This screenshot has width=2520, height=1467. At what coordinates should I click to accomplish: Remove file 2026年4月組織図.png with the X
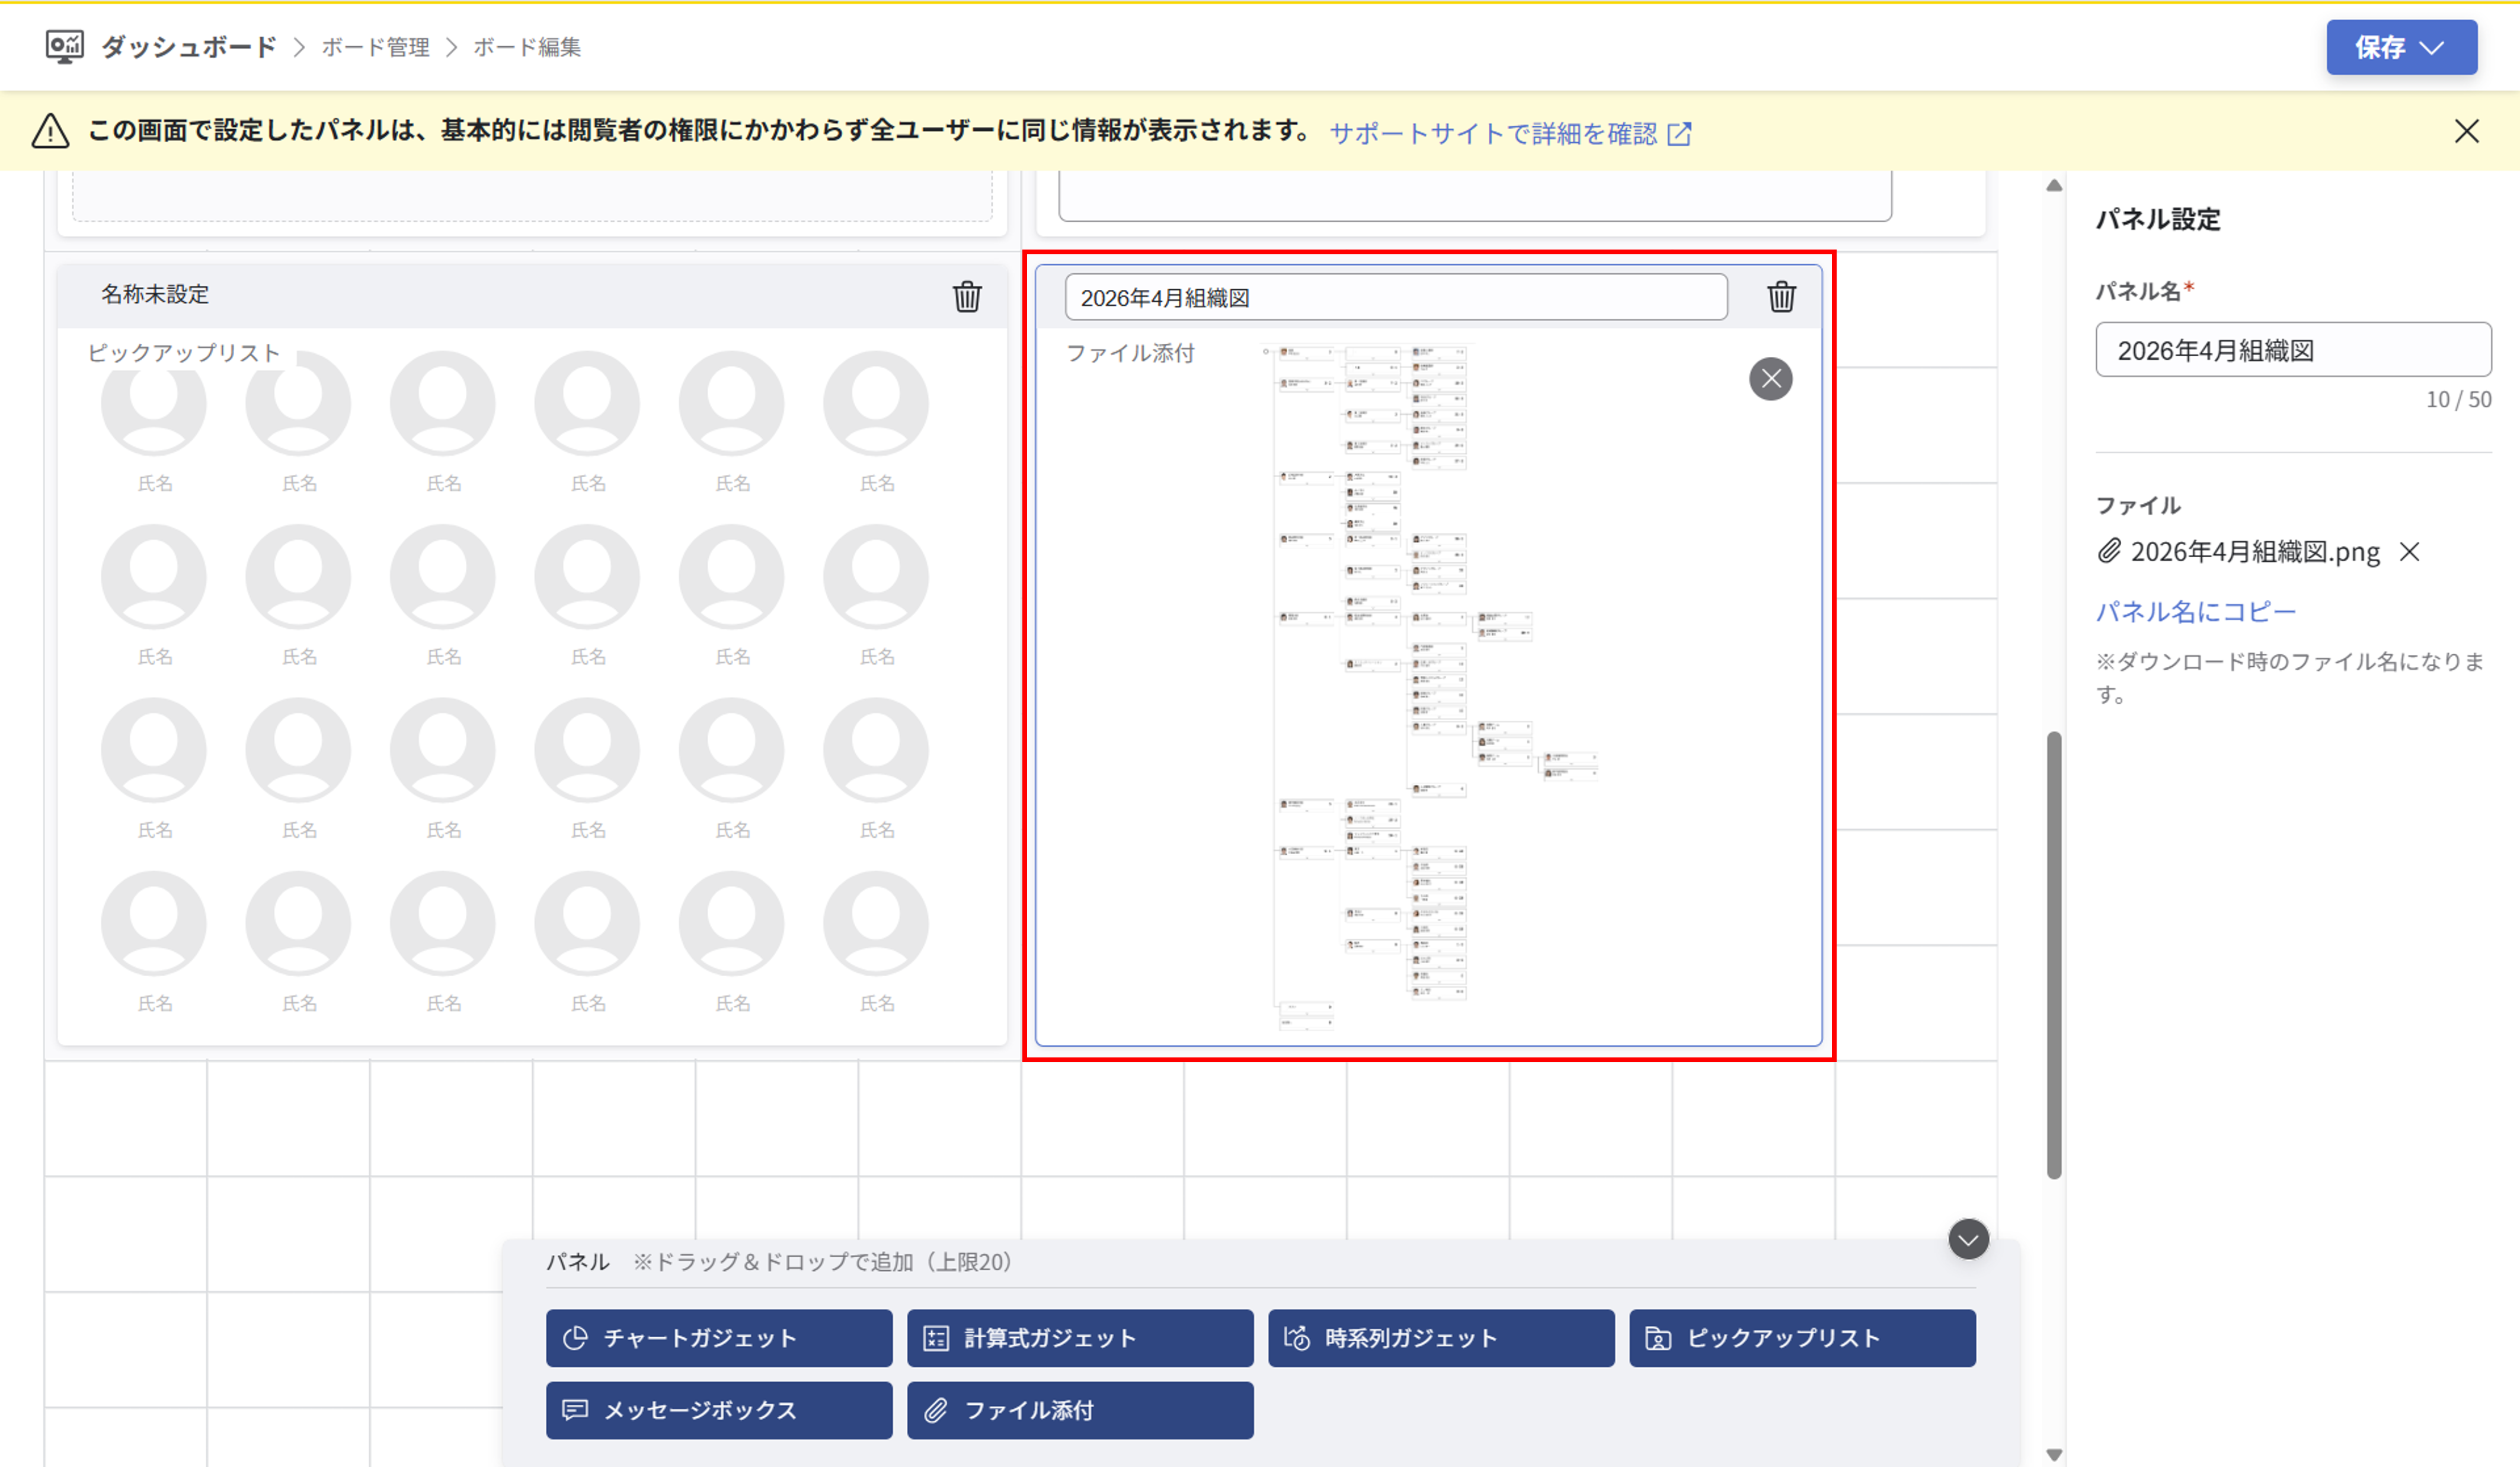pyautogui.click(x=2410, y=552)
